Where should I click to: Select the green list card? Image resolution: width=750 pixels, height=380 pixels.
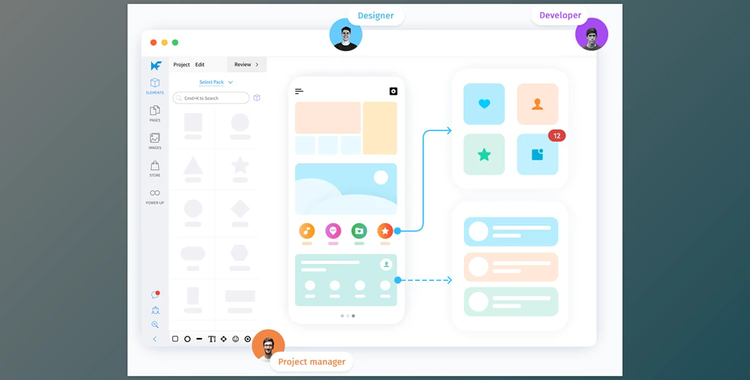pyautogui.click(x=511, y=302)
